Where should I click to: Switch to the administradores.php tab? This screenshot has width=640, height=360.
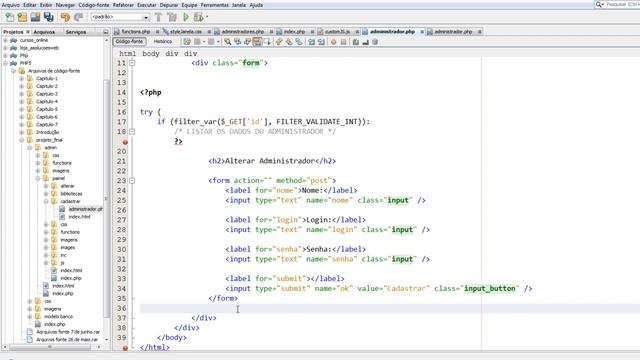tap(242, 31)
